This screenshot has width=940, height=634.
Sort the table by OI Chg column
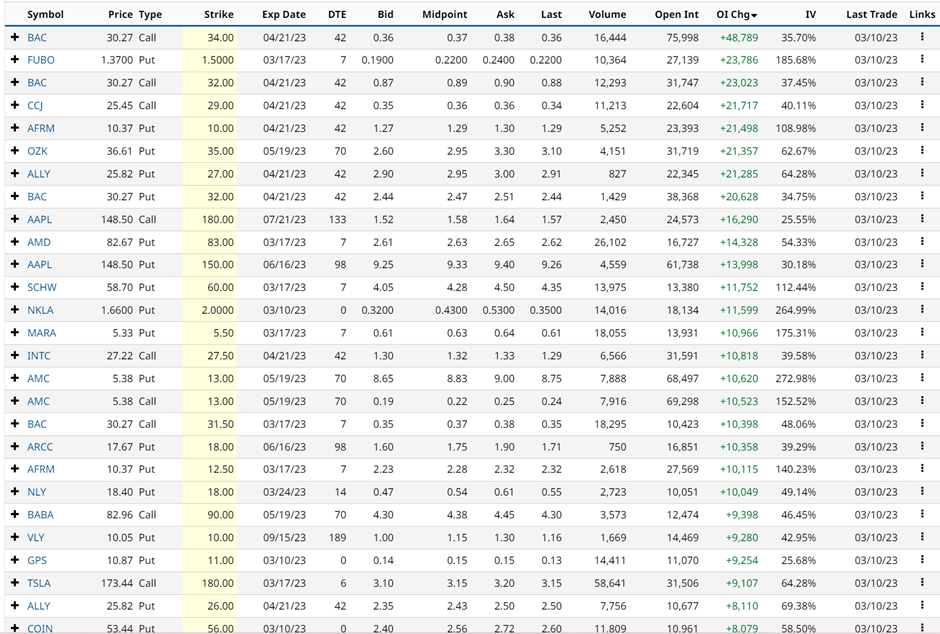point(736,15)
